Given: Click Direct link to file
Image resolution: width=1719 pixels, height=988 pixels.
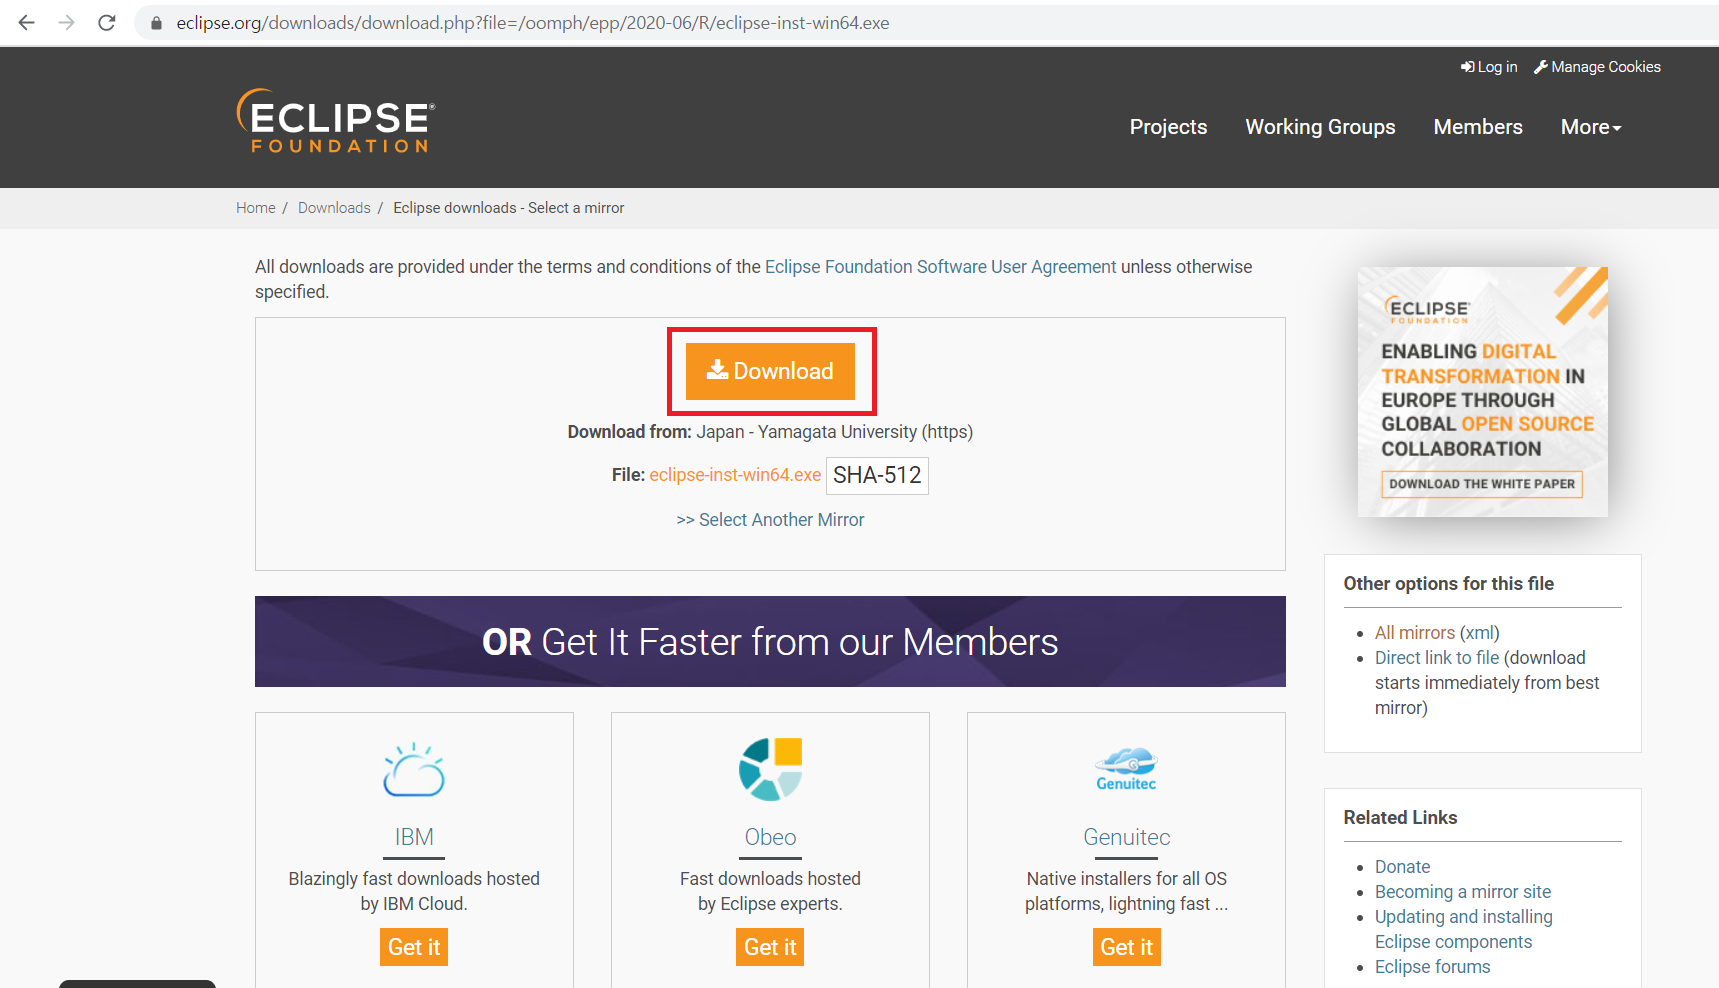Looking at the screenshot, I should (1437, 658).
